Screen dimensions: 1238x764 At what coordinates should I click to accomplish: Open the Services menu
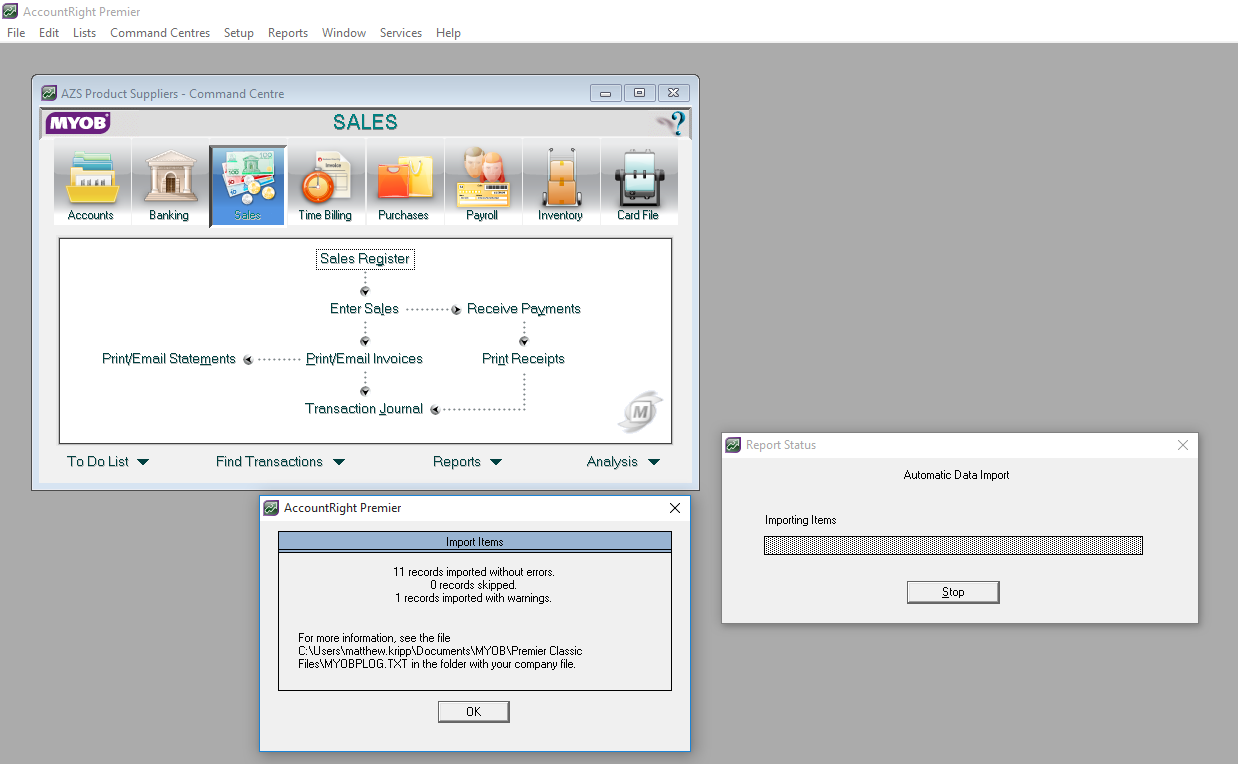[401, 33]
